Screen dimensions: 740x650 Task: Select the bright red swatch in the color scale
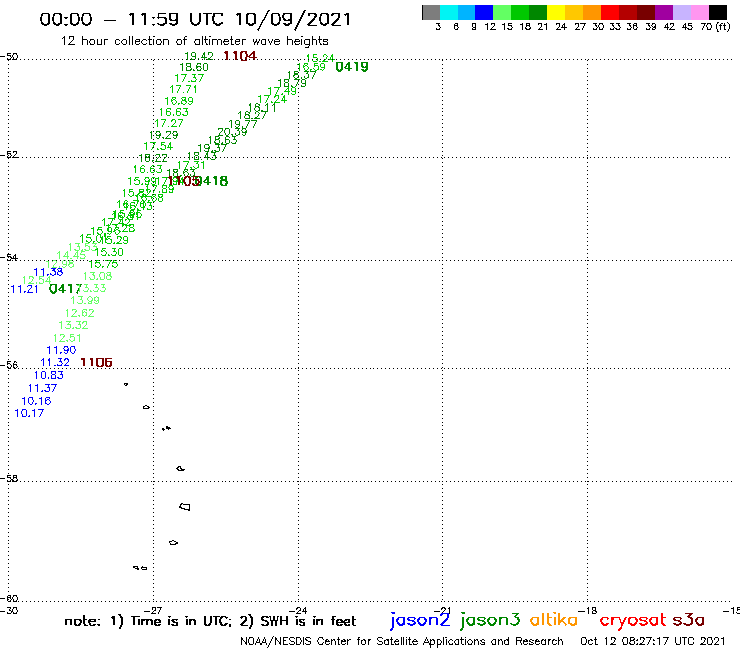tap(610, 12)
